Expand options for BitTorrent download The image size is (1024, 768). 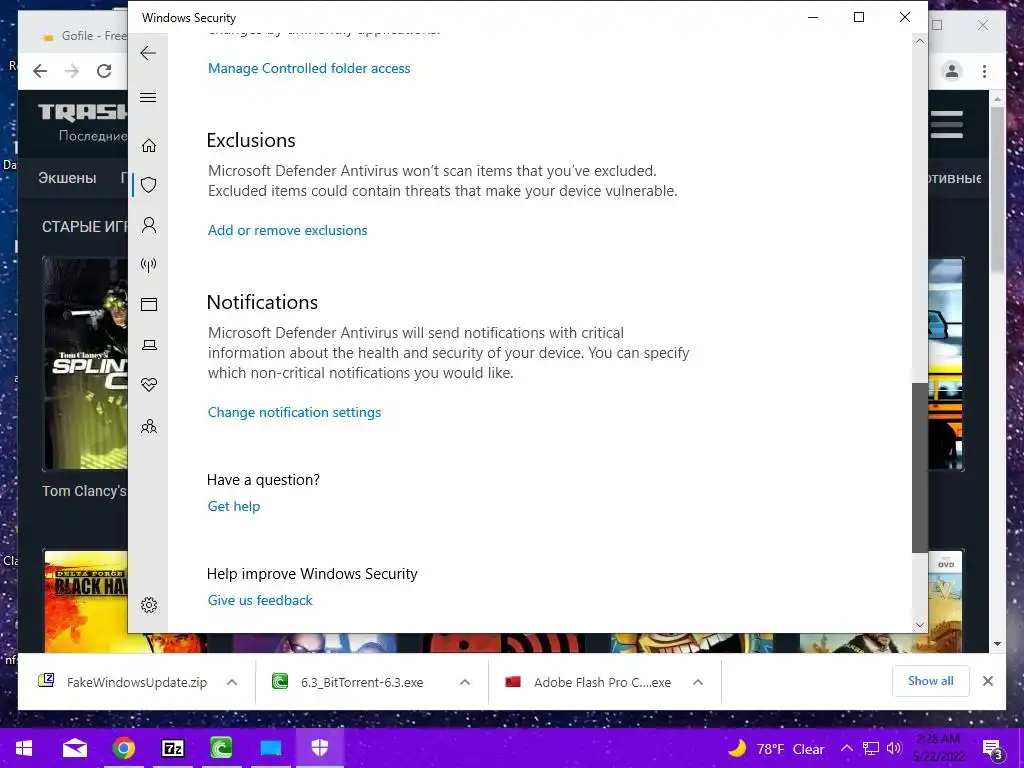465,682
